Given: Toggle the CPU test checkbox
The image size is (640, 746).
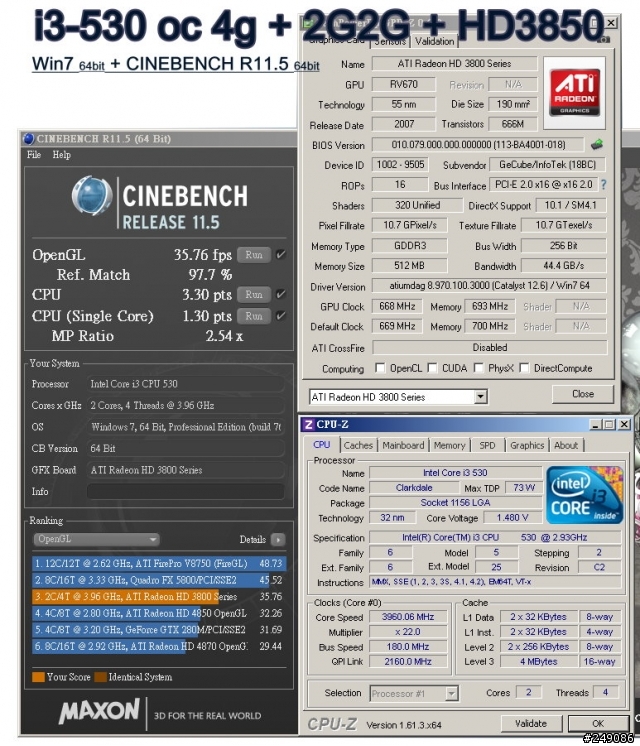Looking at the screenshot, I should [x=281, y=294].
